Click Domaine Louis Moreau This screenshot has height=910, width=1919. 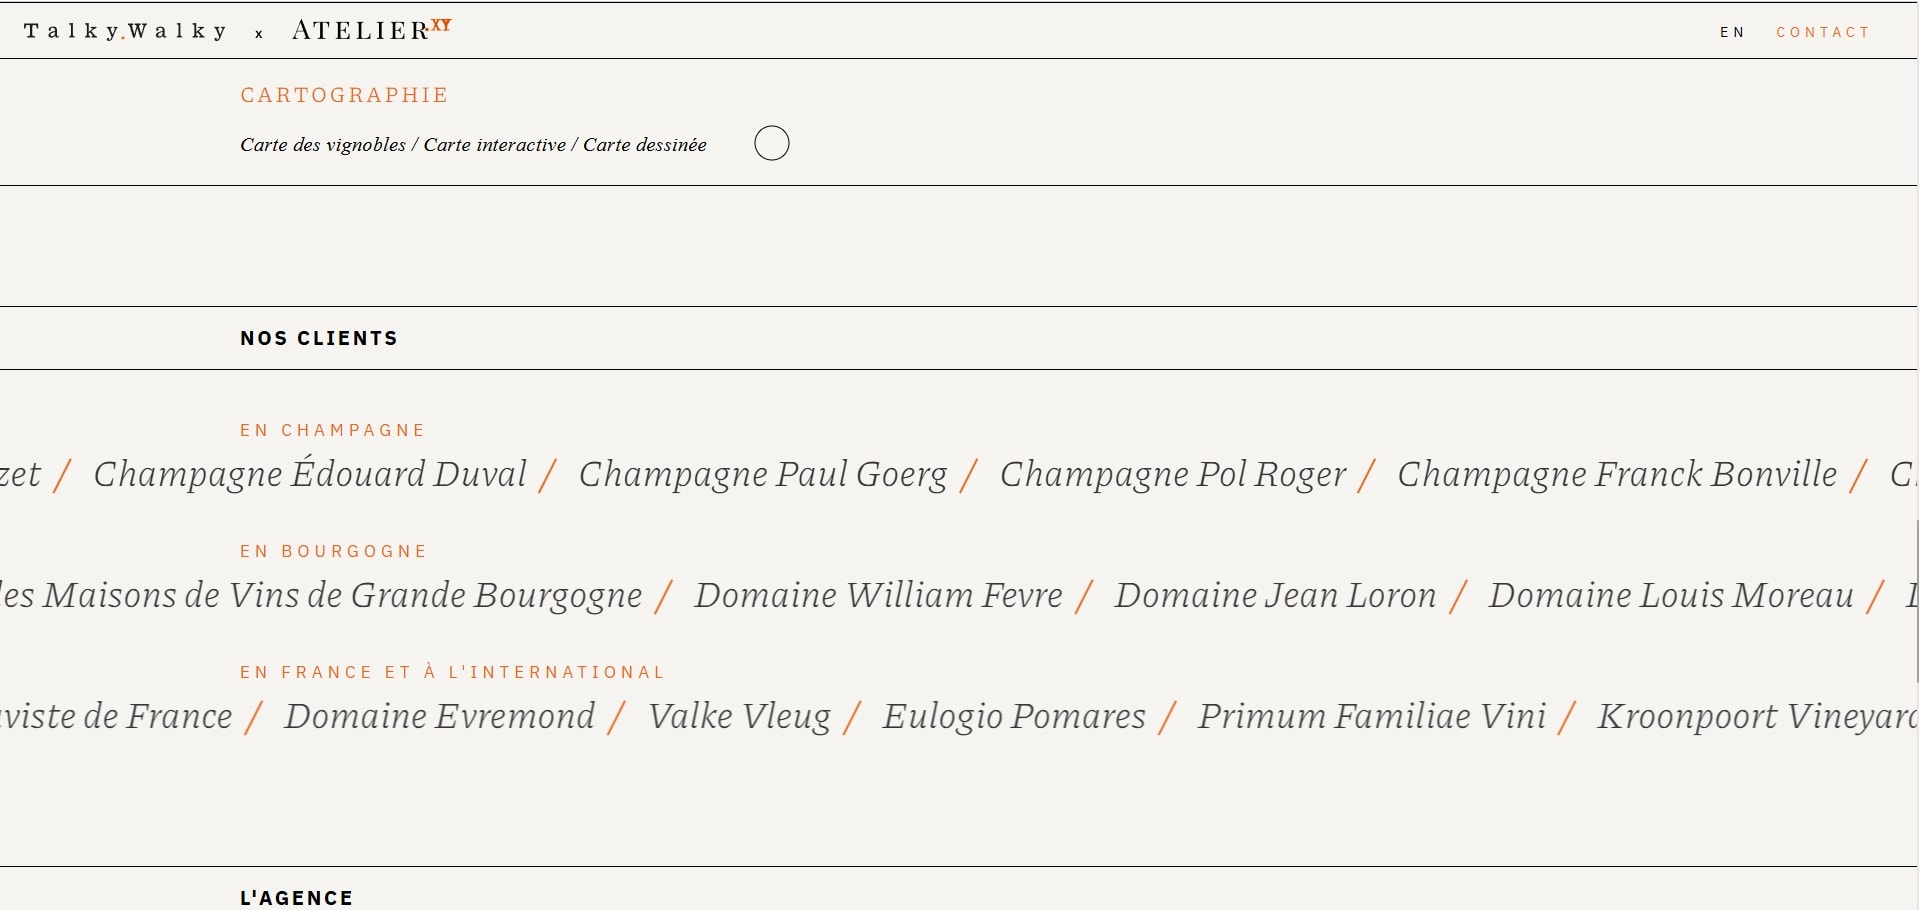(x=1671, y=595)
